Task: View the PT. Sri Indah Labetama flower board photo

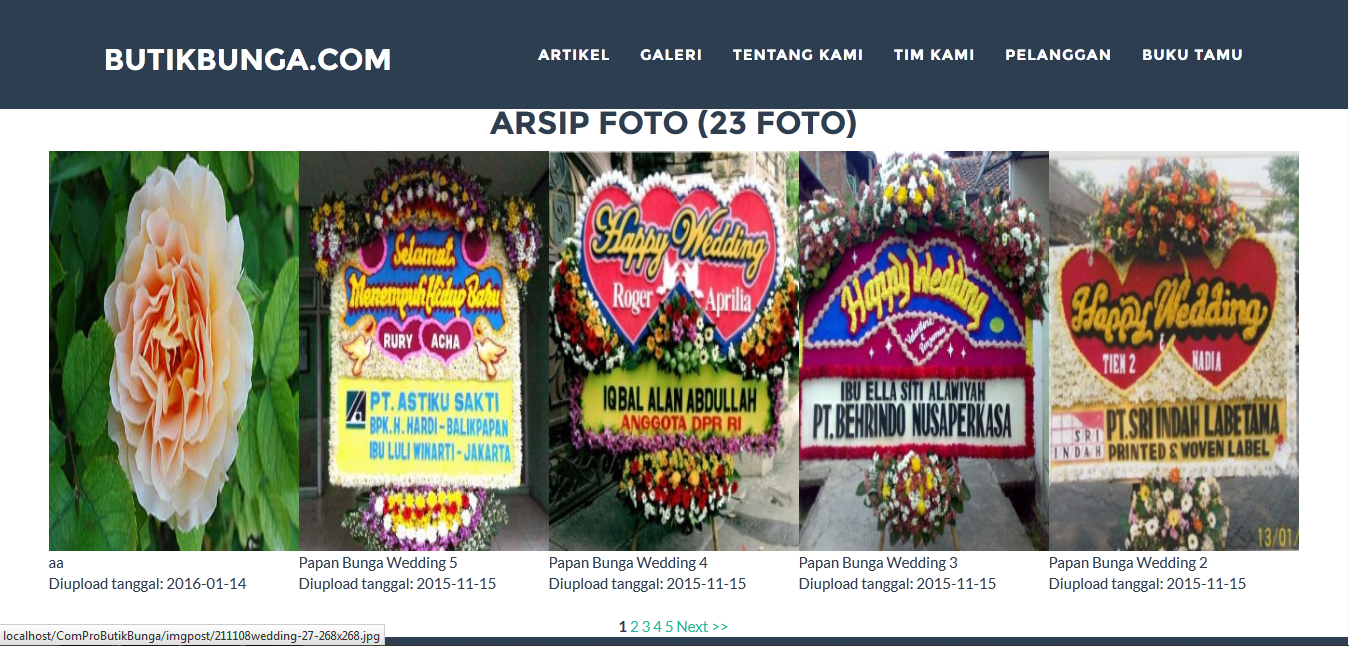Action: point(1174,351)
